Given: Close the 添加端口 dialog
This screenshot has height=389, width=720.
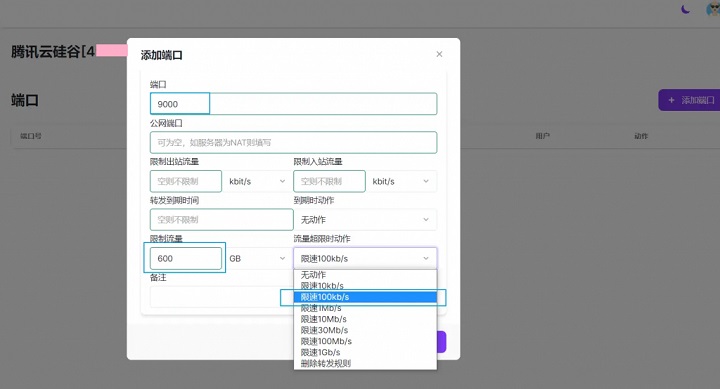Looking at the screenshot, I should (439, 54).
